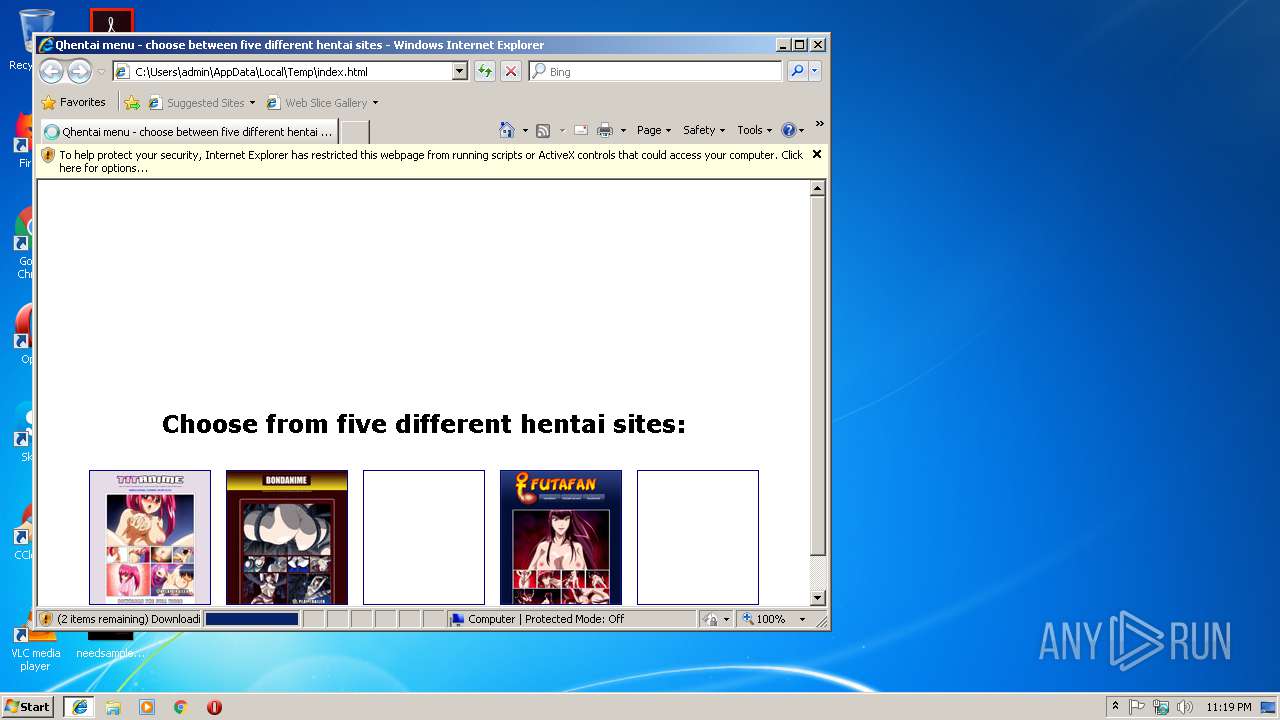Open the Titanime site thumbnail
1280x720 pixels.
[150, 537]
